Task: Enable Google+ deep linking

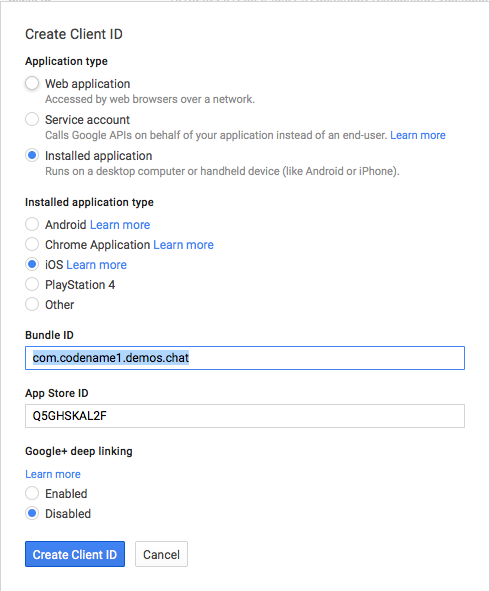Action: click(x=32, y=493)
